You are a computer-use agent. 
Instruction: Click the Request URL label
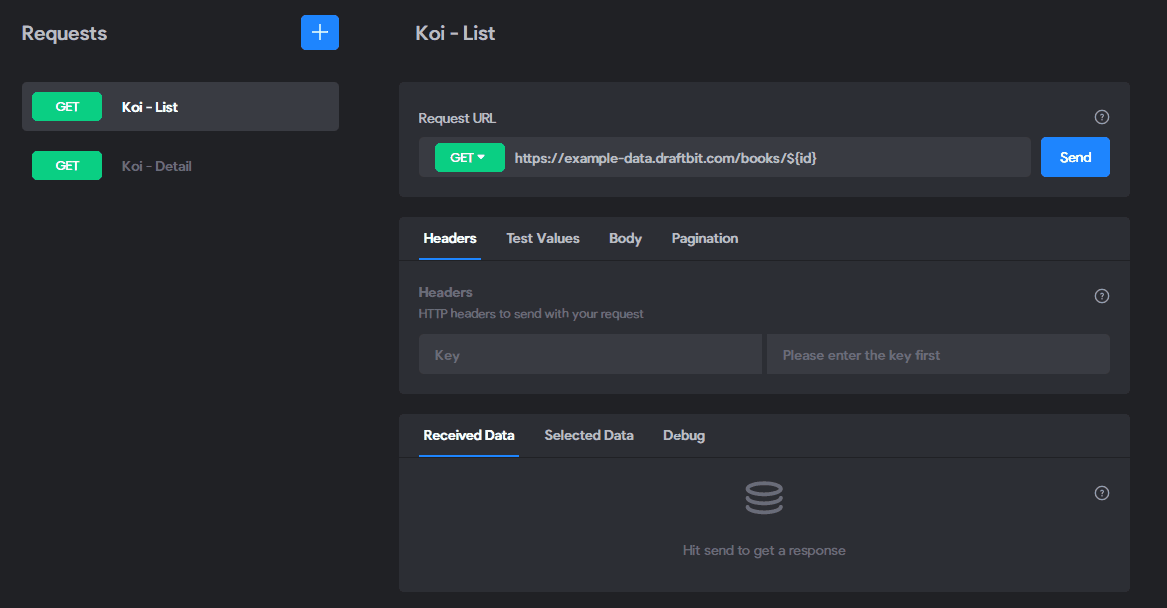click(457, 118)
